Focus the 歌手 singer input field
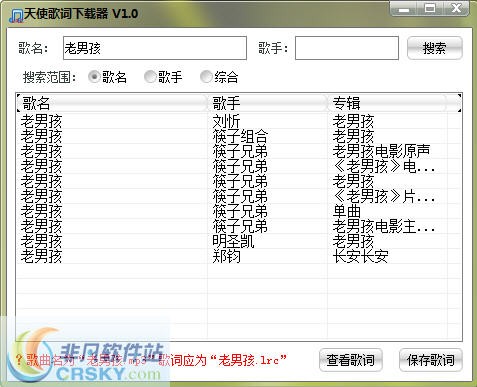Screen dimensions: 477x387 tap(347, 48)
